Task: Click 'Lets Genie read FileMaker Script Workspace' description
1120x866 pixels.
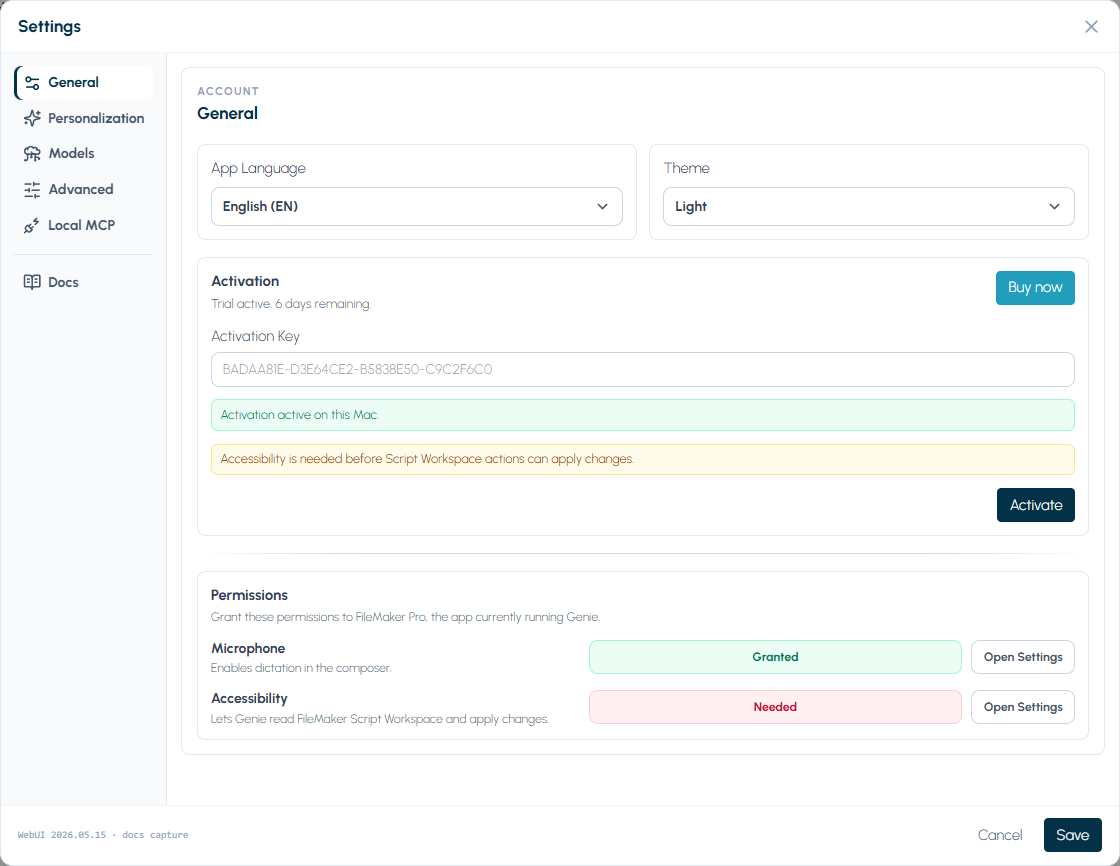Action: tap(379, 720)
